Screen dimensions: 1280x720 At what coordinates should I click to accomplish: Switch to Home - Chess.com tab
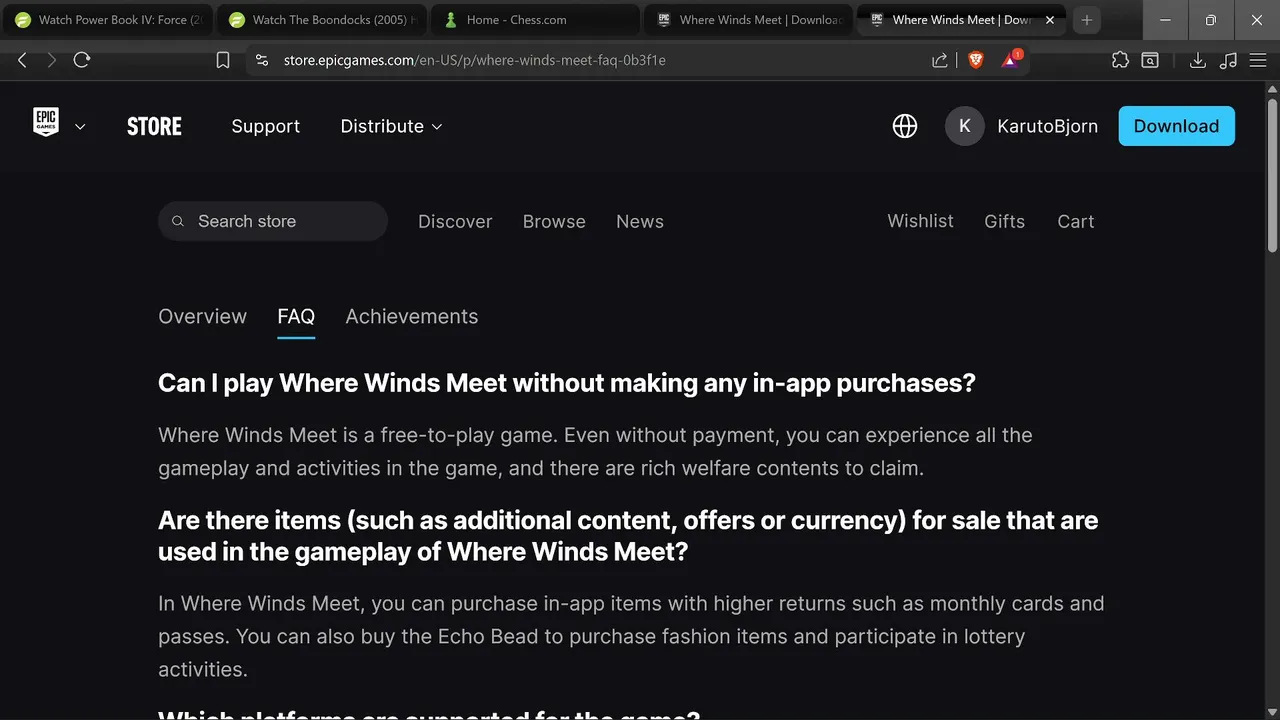[x=535, y=20]
